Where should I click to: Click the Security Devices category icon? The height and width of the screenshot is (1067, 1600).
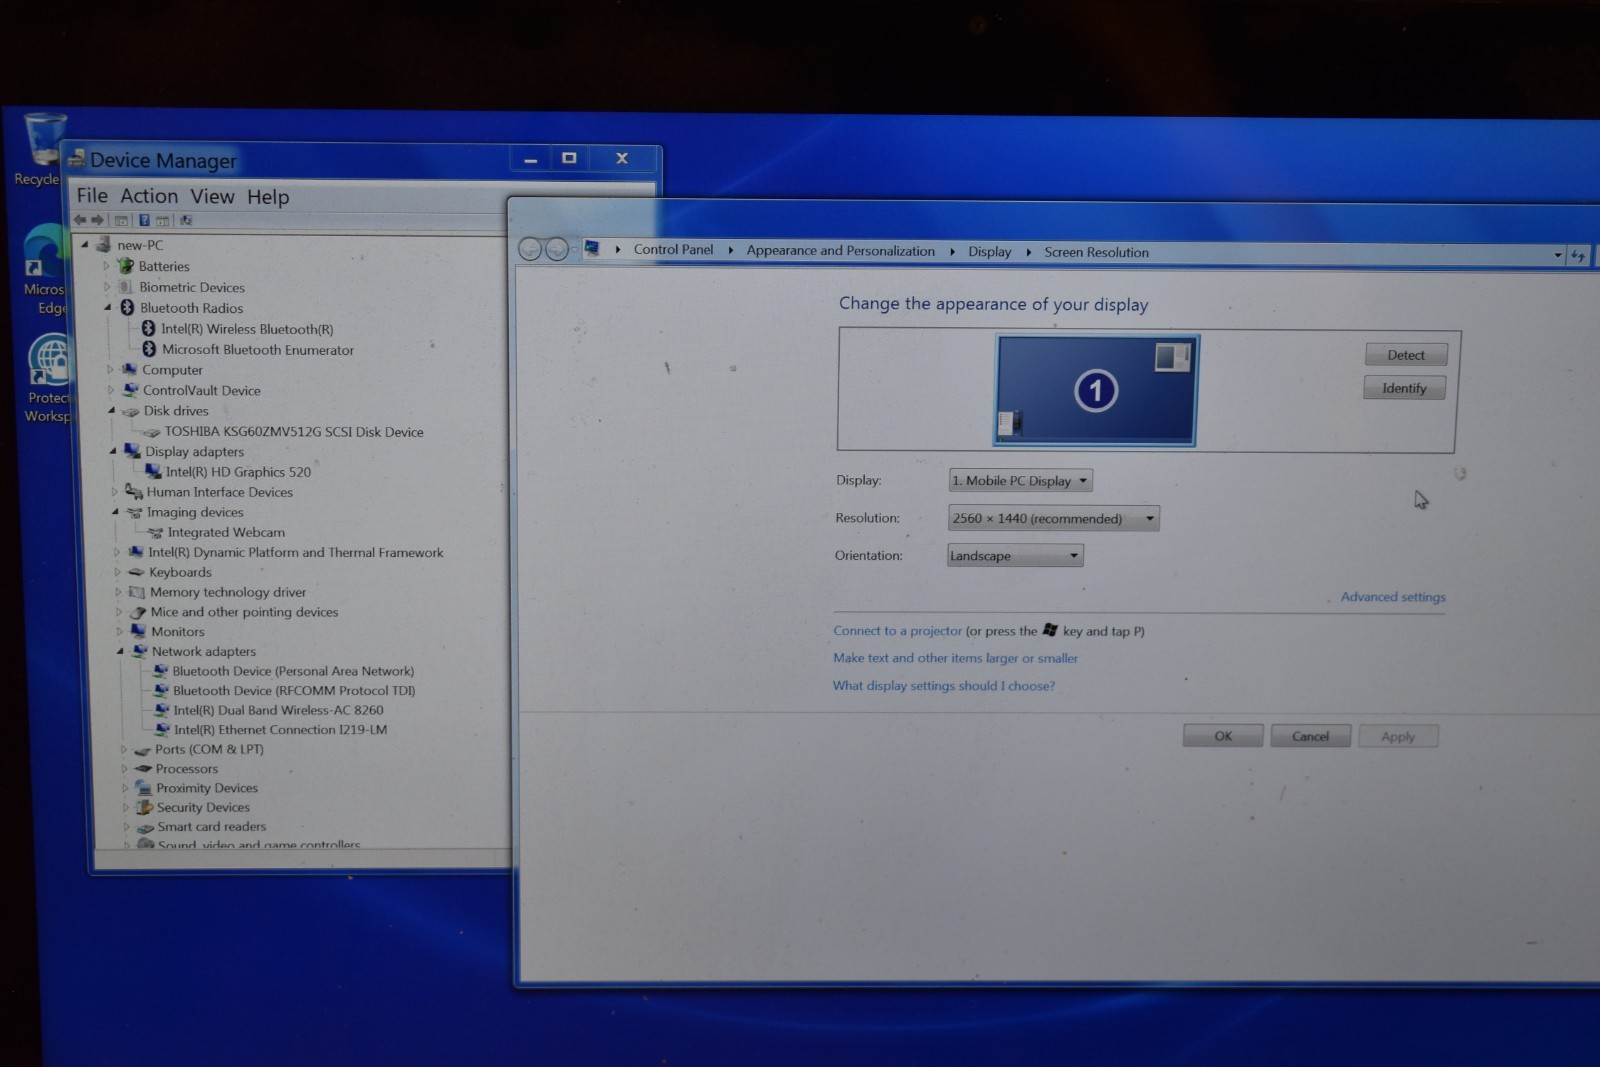pos(144,807)
